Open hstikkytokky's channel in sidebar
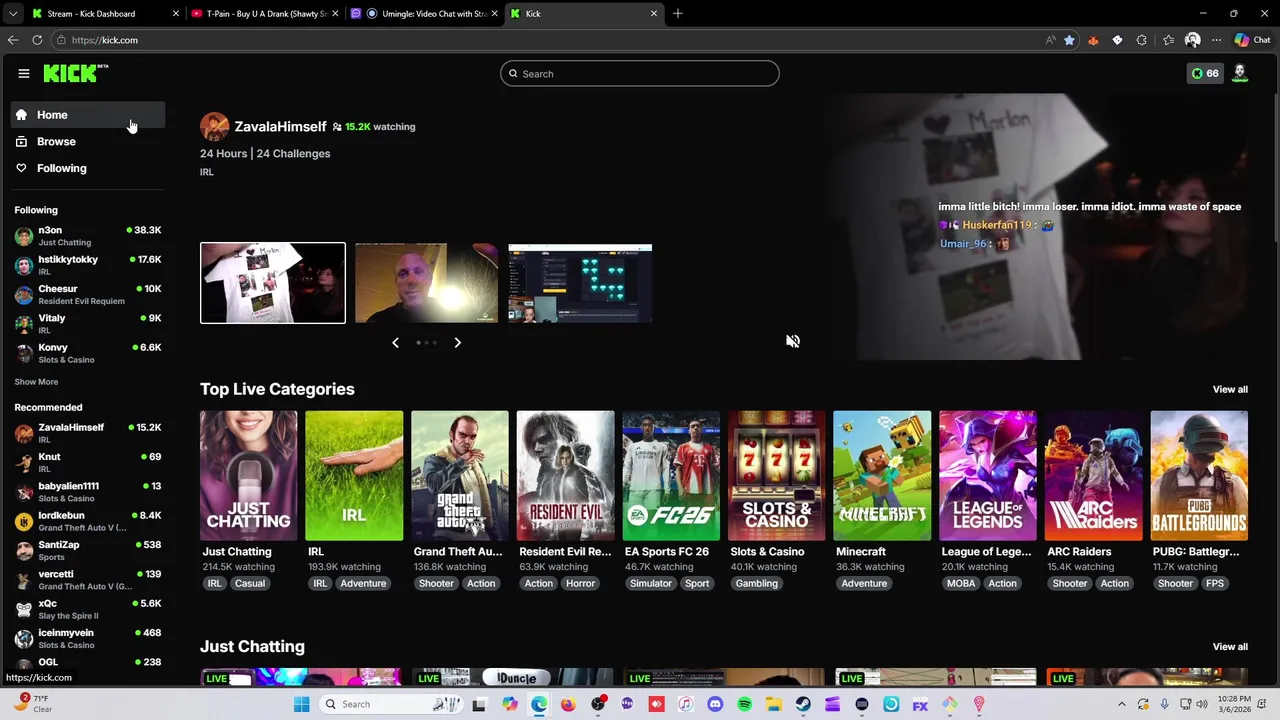The height and width of the screenshot is (720, 1280). [x=88, y=265]
